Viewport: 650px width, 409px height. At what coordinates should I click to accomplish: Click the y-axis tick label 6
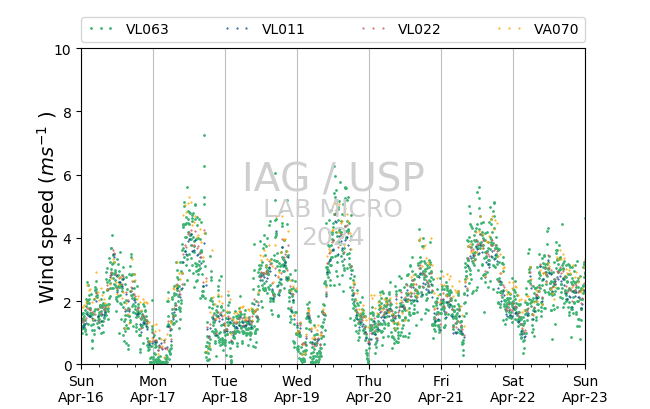(x=68, y=176)
